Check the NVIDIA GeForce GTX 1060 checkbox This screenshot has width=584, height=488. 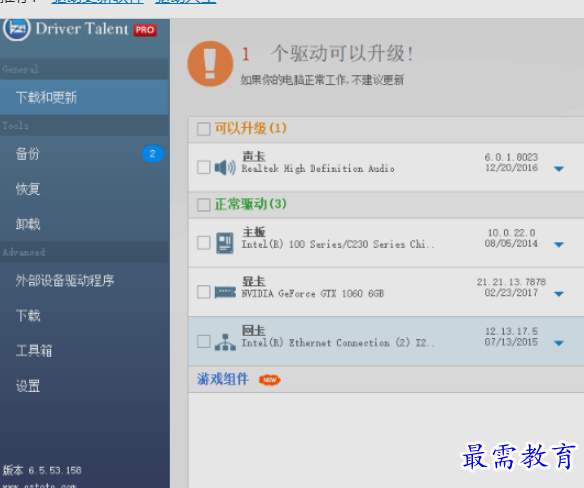(x=204, y=292)
